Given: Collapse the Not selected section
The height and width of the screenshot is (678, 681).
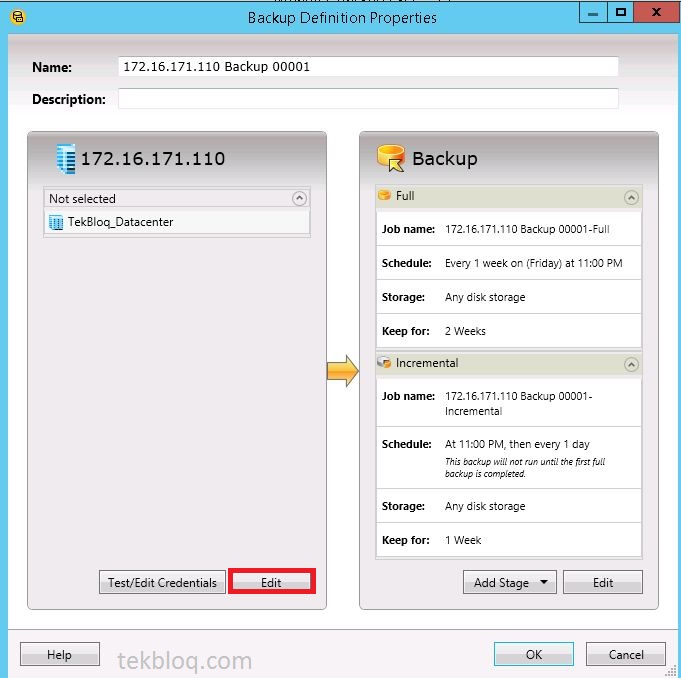Looking at the screenshot, I should point(299,198).
